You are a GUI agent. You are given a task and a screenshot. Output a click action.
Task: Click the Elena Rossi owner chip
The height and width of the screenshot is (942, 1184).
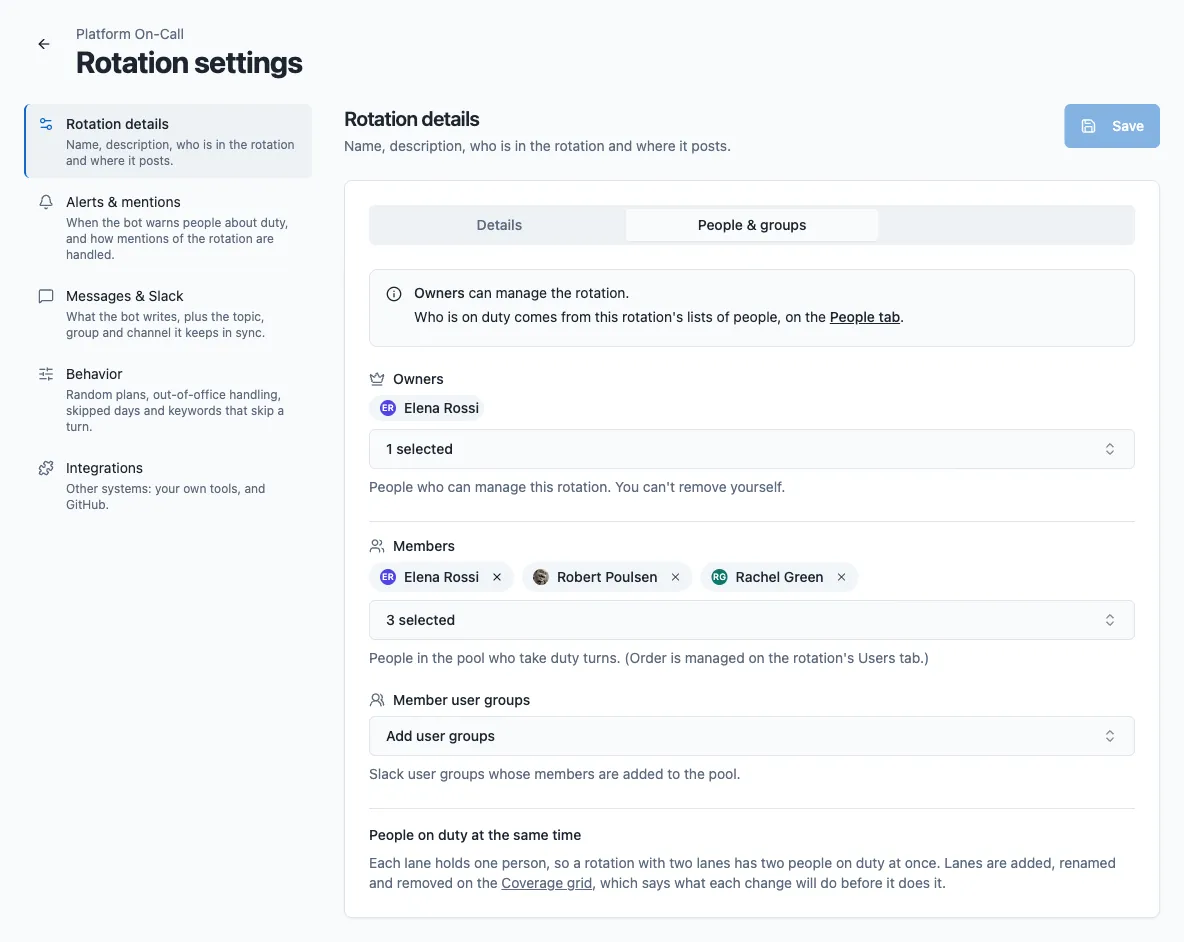[428, 408]
